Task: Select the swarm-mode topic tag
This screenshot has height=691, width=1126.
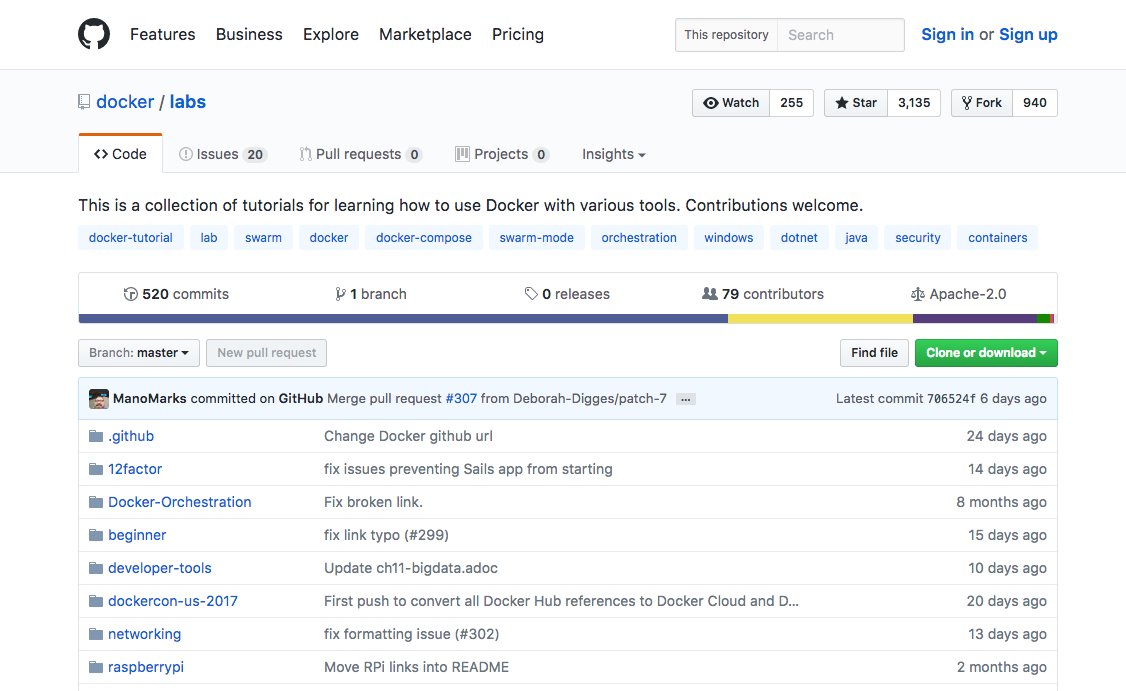Action: click(x=536, y=238)
